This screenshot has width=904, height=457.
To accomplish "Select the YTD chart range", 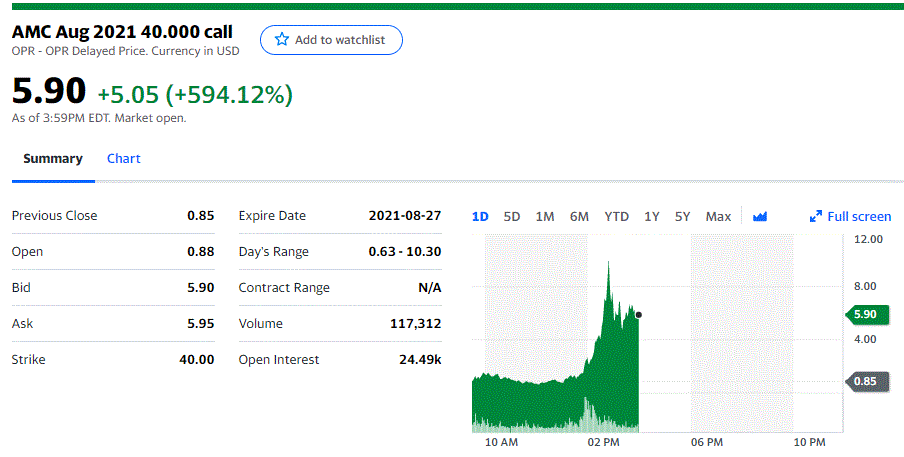I will click(616, 217).
